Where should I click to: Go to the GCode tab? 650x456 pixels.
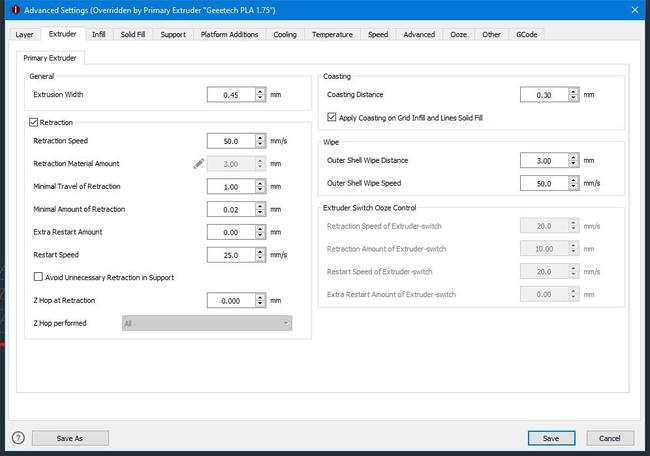tap(526, 34)
